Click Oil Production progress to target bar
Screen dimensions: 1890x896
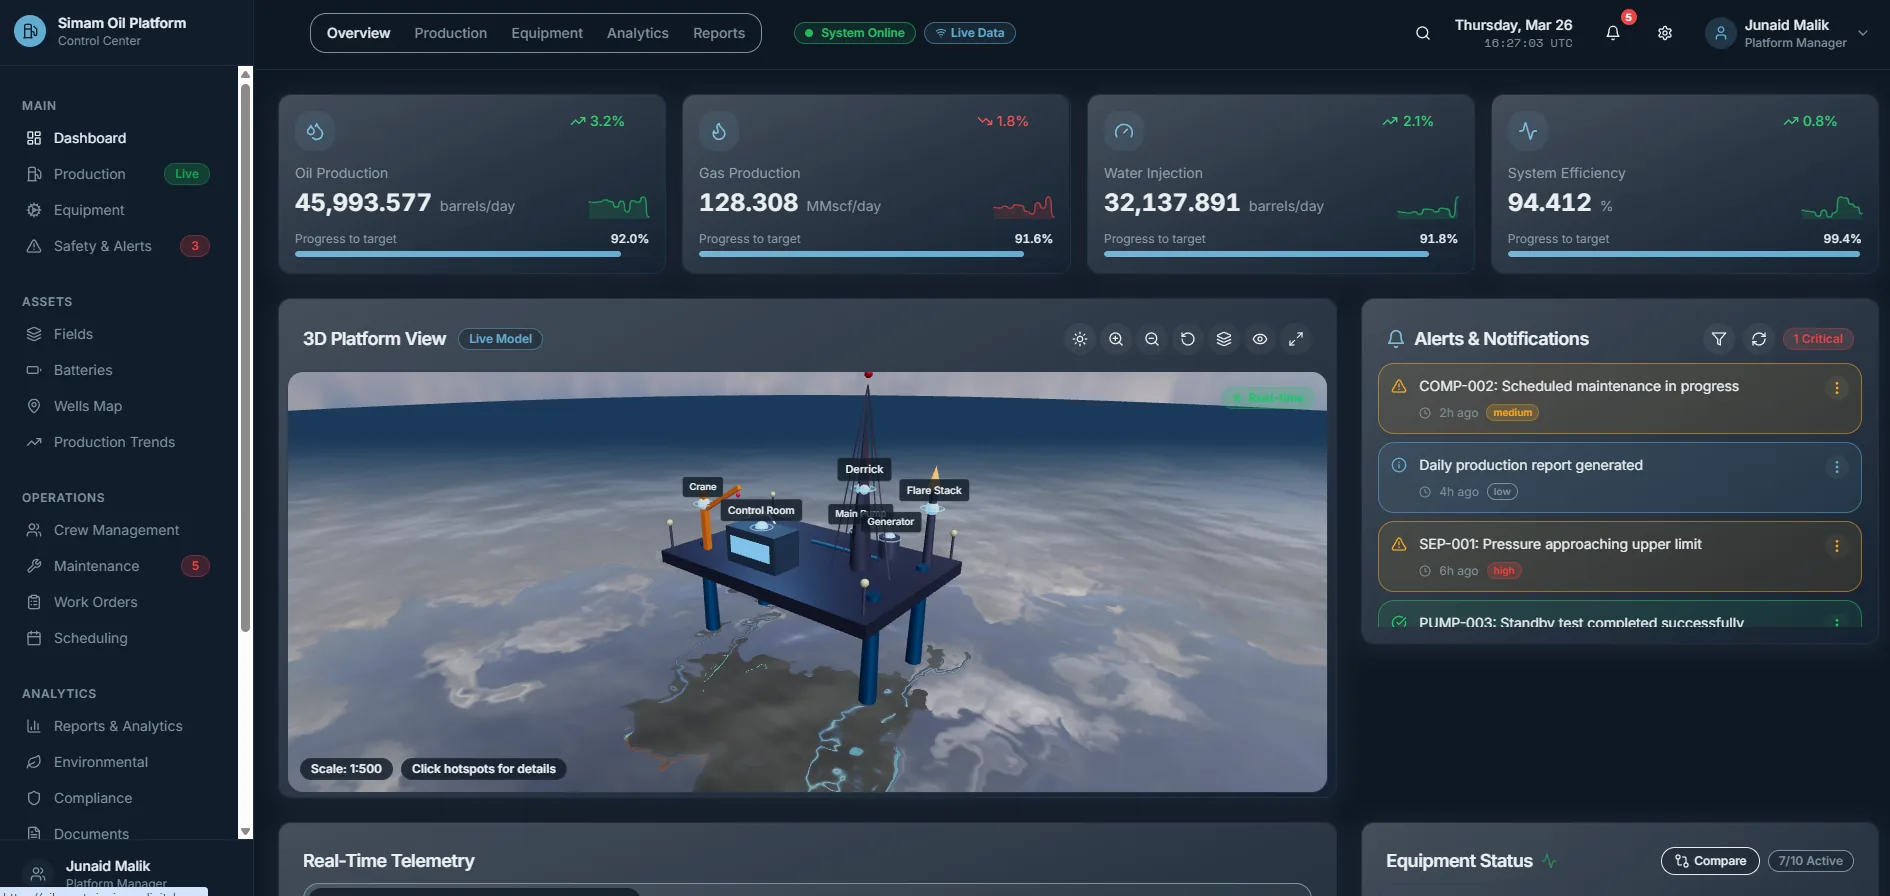[472, 254]
